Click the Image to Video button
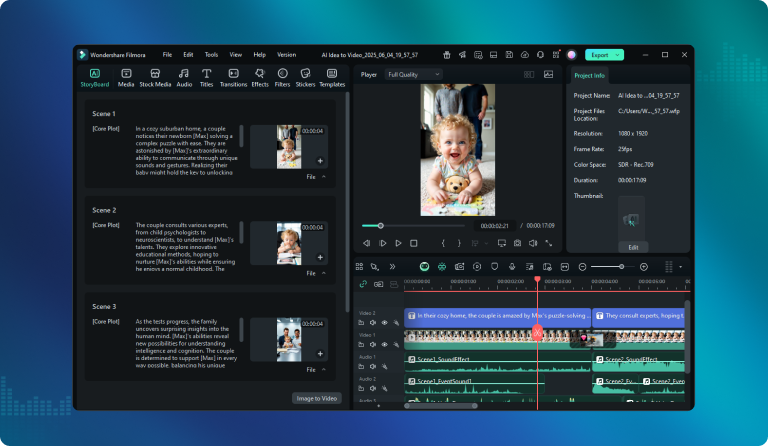 [x=317, y=399]
